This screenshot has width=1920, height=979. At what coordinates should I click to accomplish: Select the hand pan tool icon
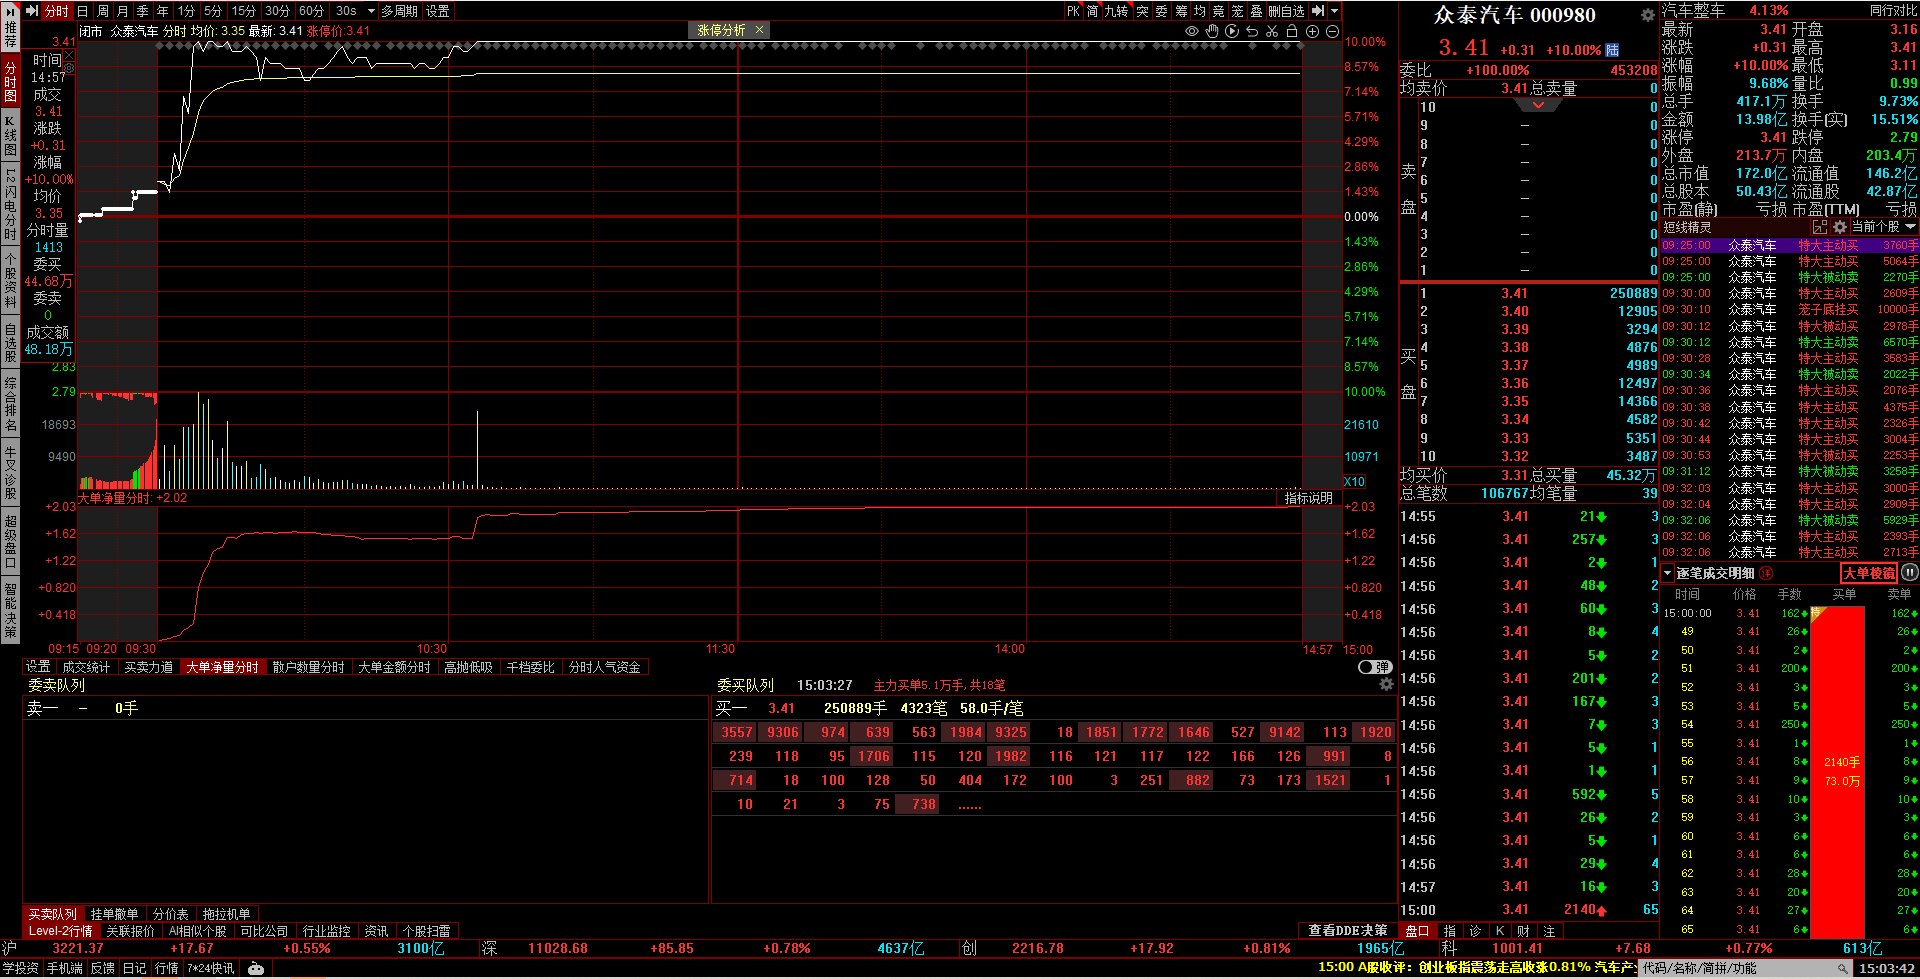[x=1212, y=31]
